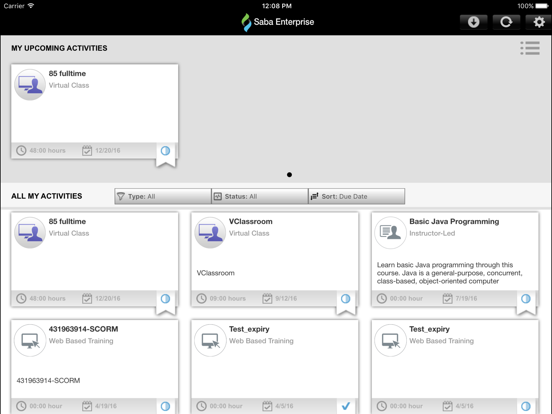This screenshot has height=414, width=552.
Task: Click the VClassroom card title
Action: tap(251, 221)
